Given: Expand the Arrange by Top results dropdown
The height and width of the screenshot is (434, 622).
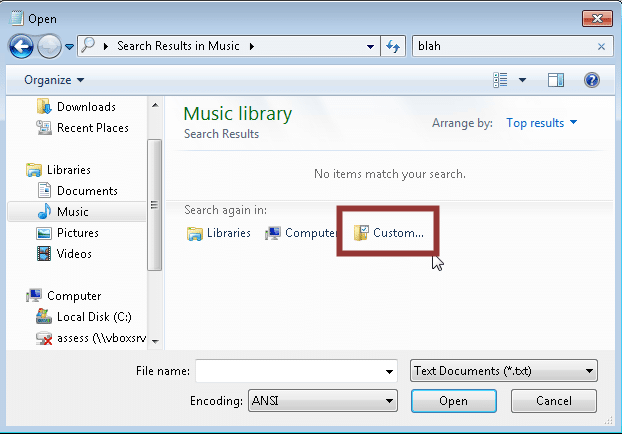Looking at the screenshot, I should 541,123.
